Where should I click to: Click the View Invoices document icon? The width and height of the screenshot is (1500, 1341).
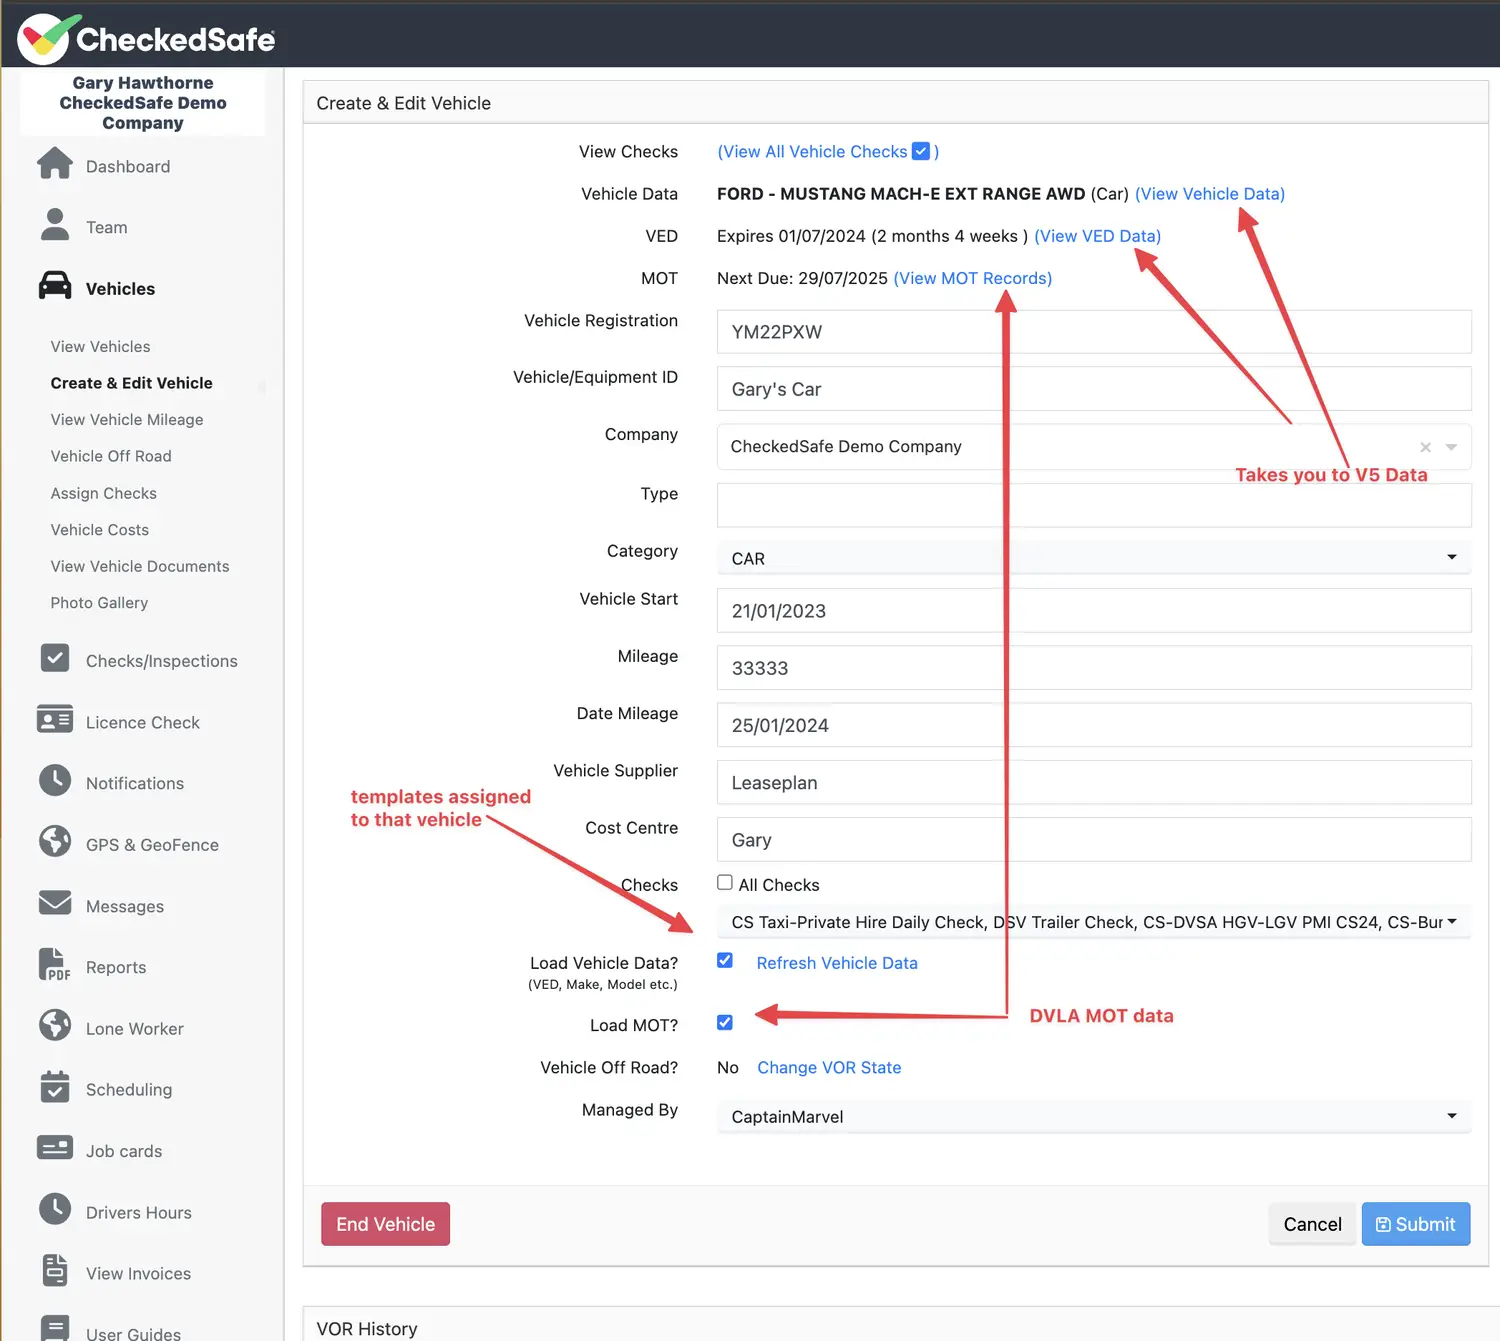click(55, 1271)
